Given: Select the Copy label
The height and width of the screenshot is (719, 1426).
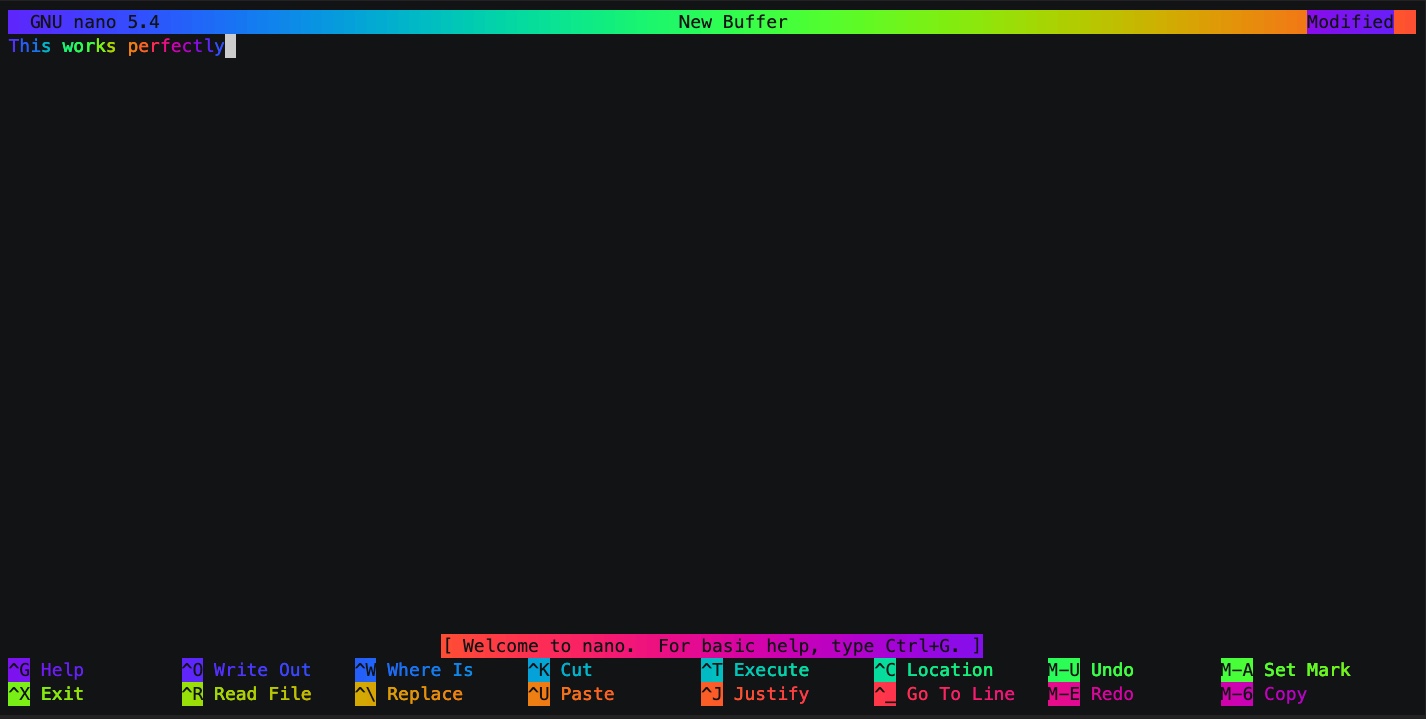Looking at the screenshot, I should coord(1285,694).
